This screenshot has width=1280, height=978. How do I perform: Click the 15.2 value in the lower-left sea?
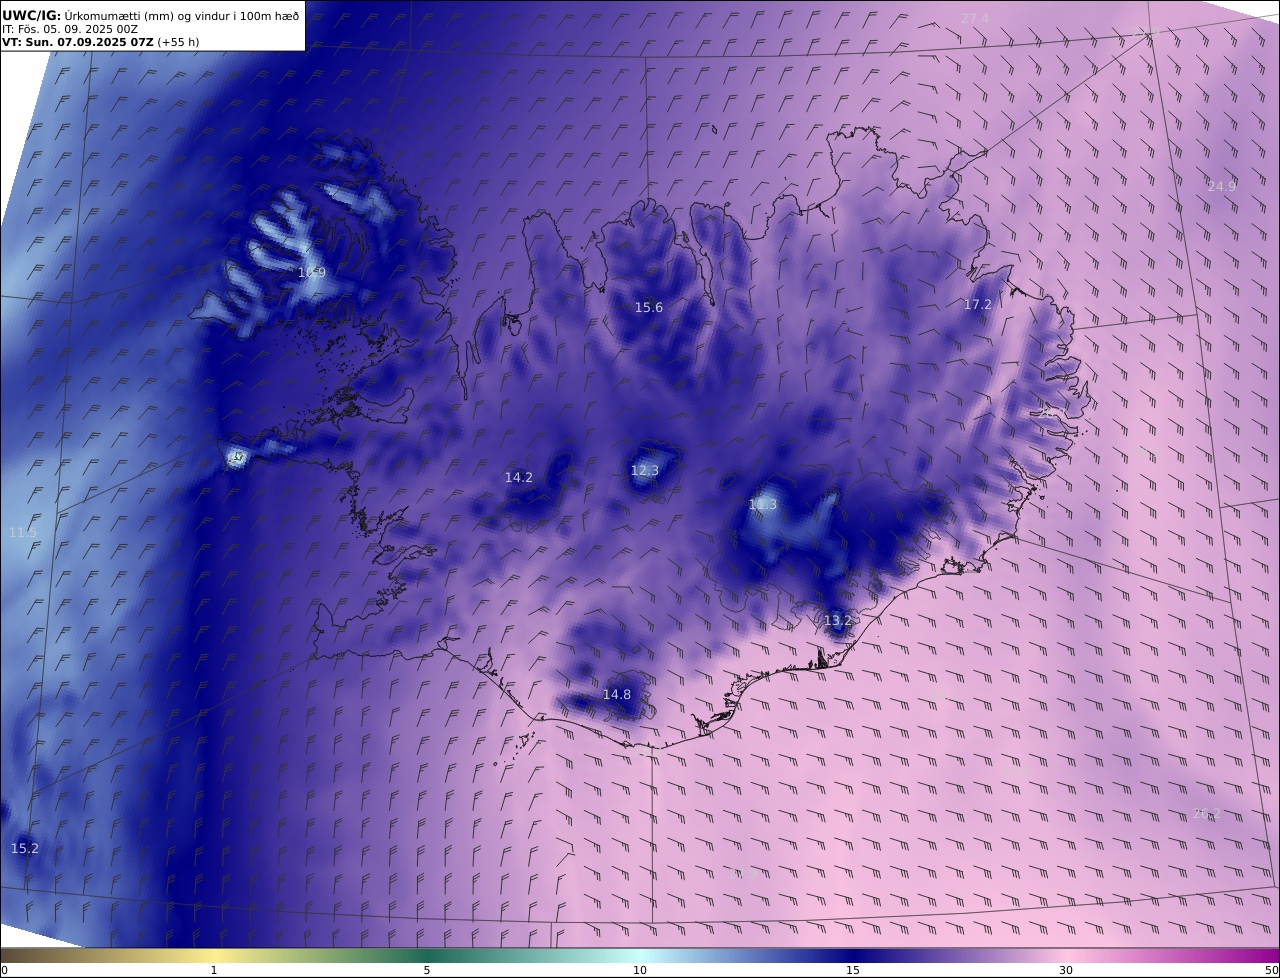pos(25,848)
